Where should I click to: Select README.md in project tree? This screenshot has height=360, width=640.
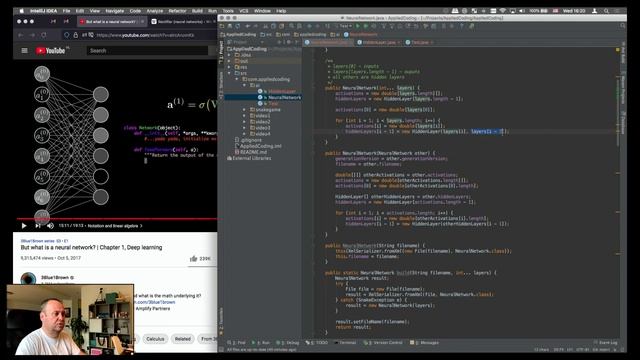click(x=251, y=152)
